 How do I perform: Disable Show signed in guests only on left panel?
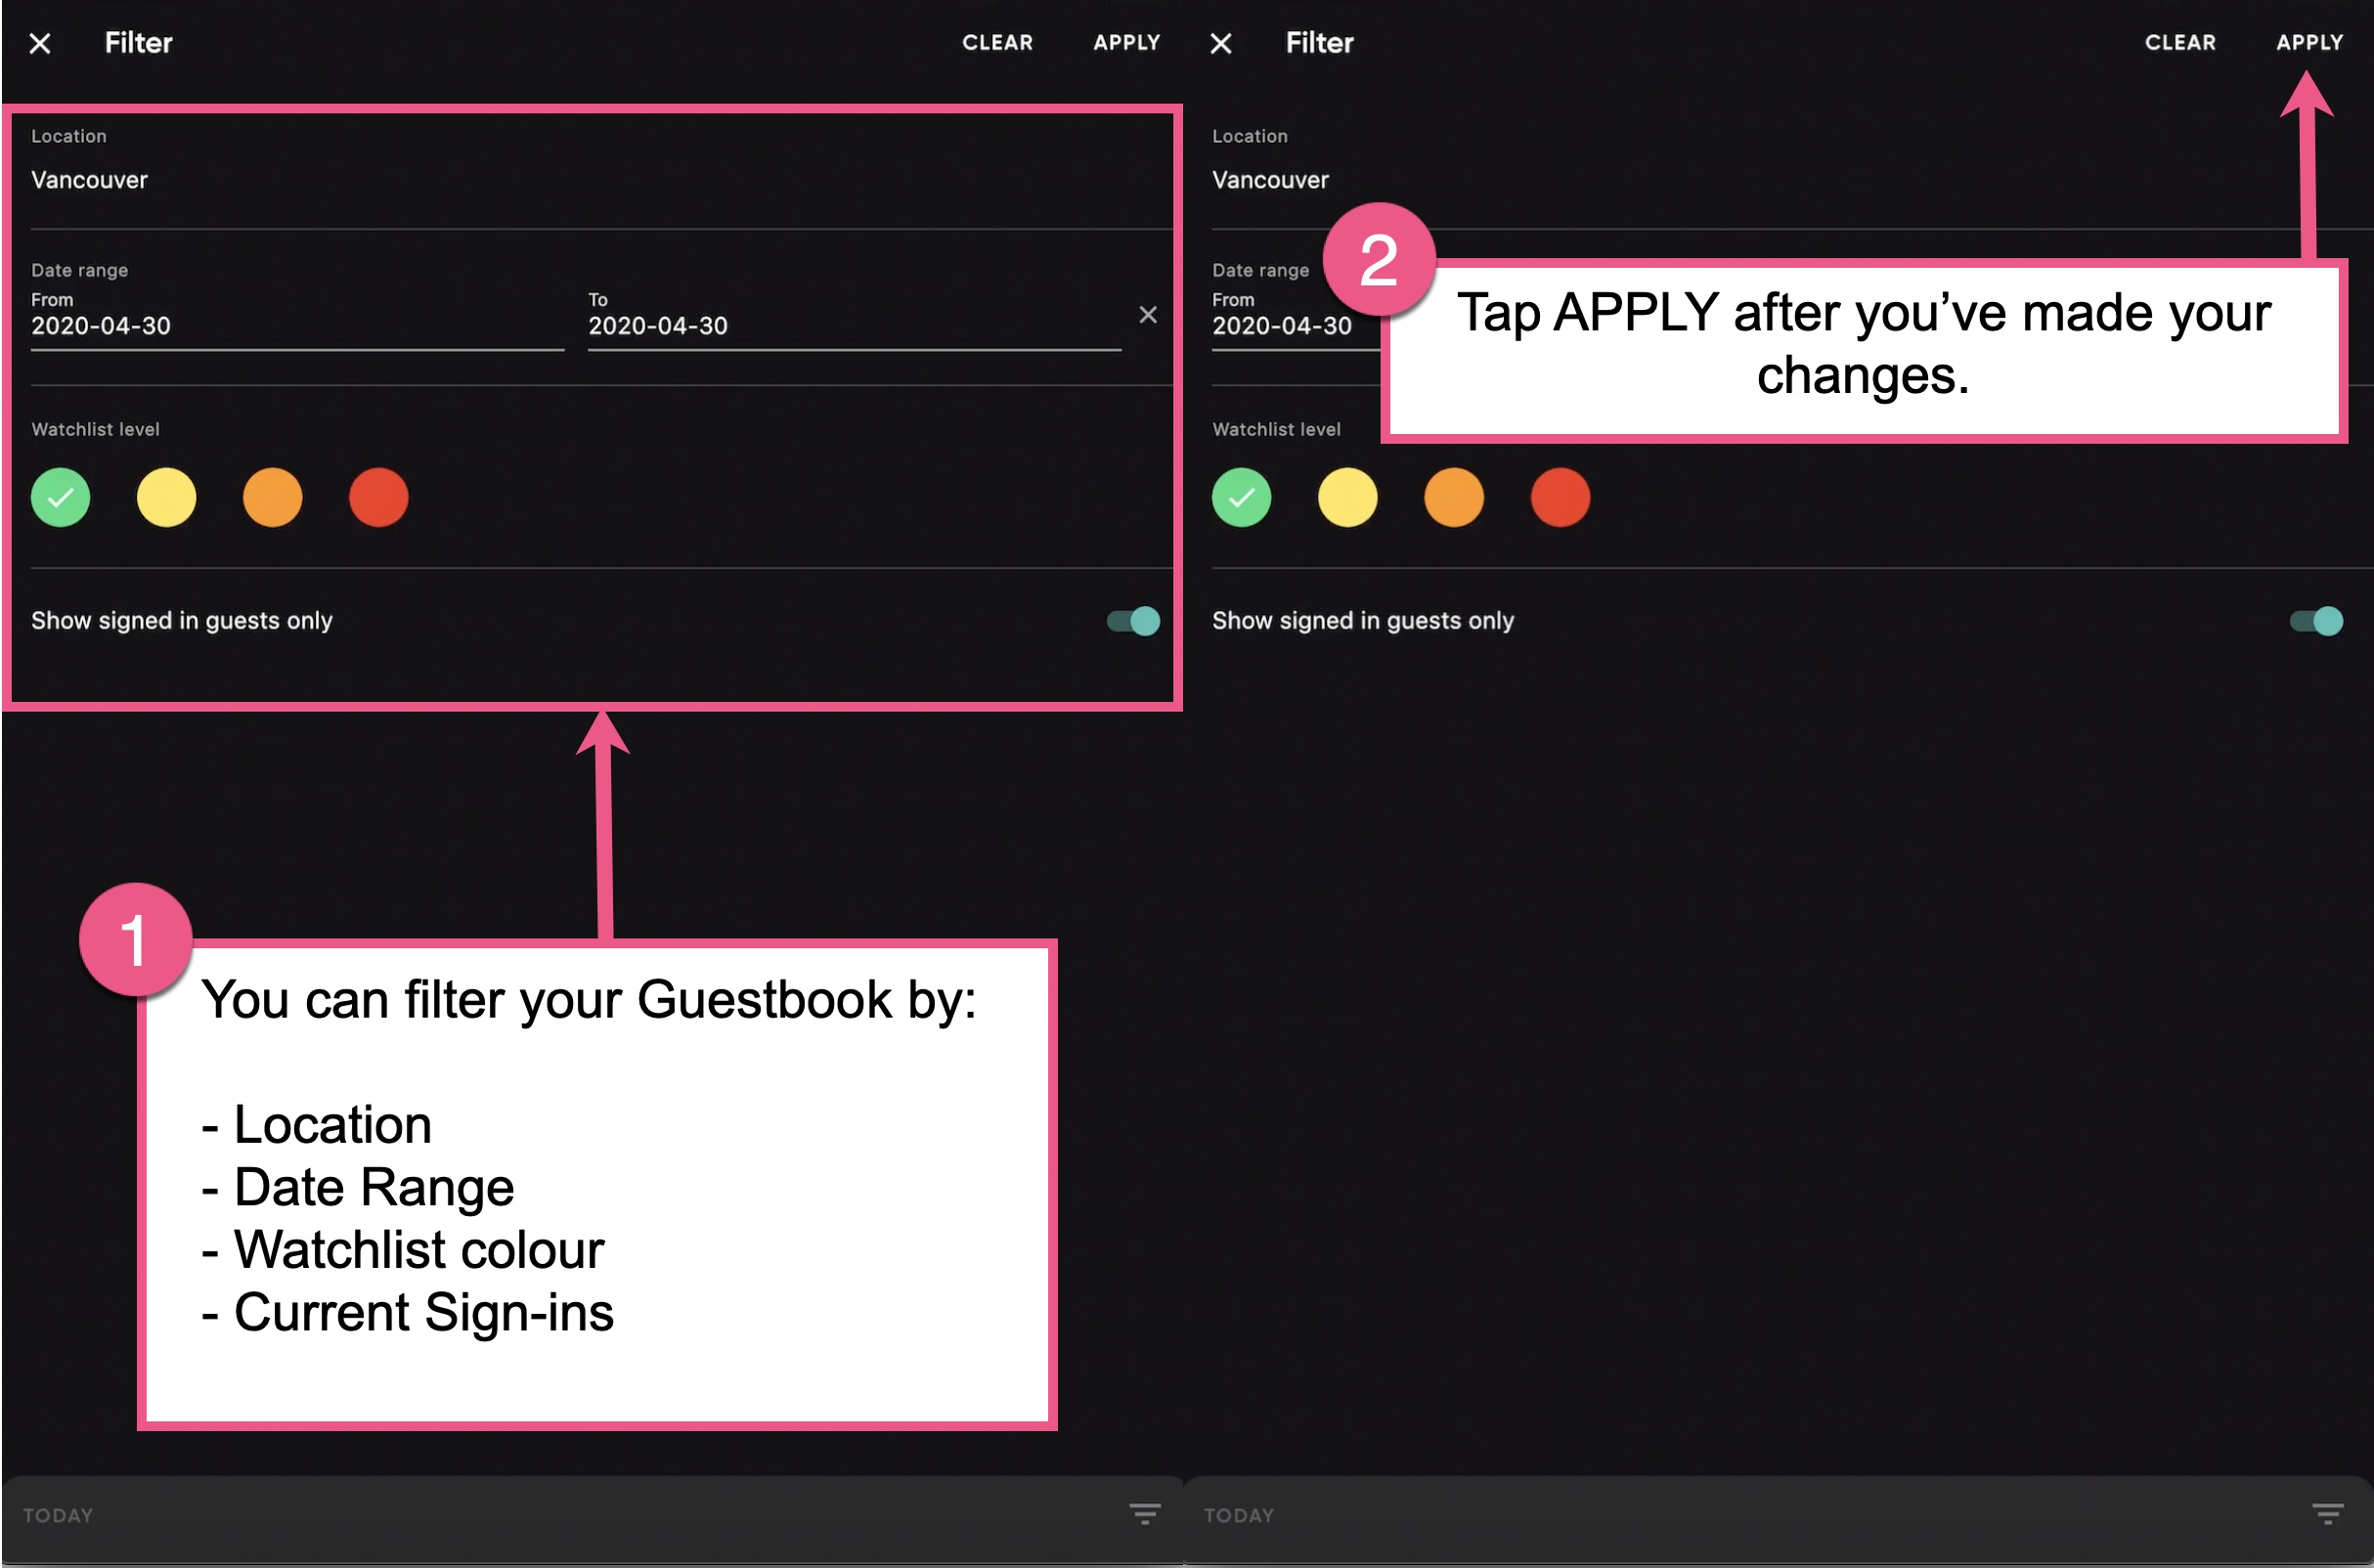pos(1132,620)
